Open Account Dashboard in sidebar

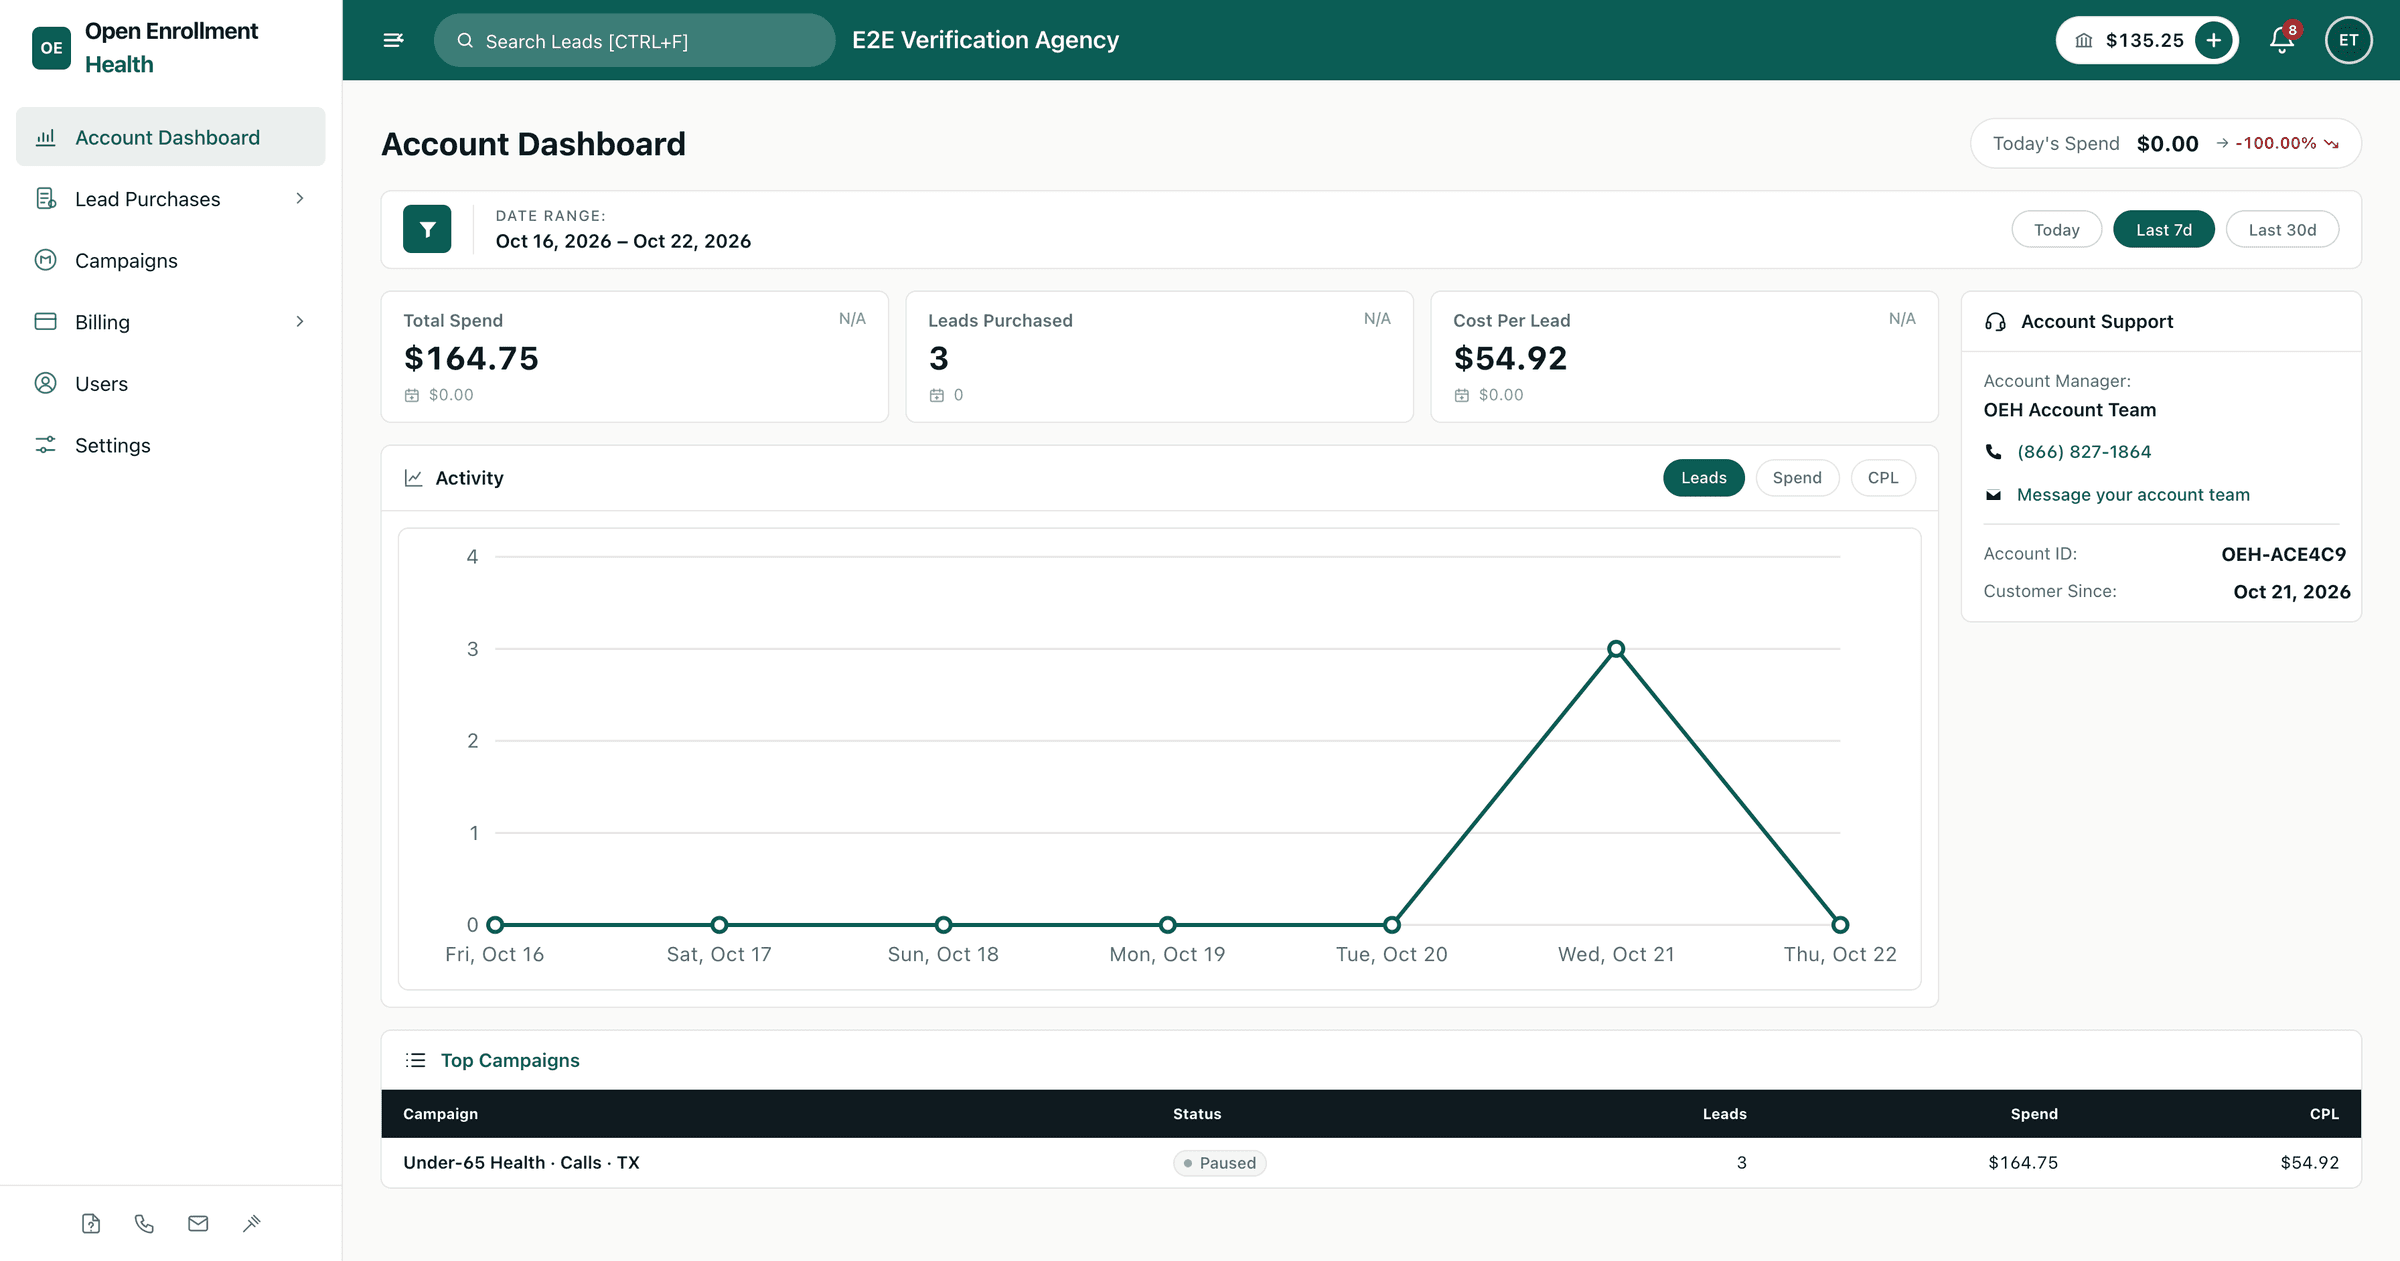170,137
